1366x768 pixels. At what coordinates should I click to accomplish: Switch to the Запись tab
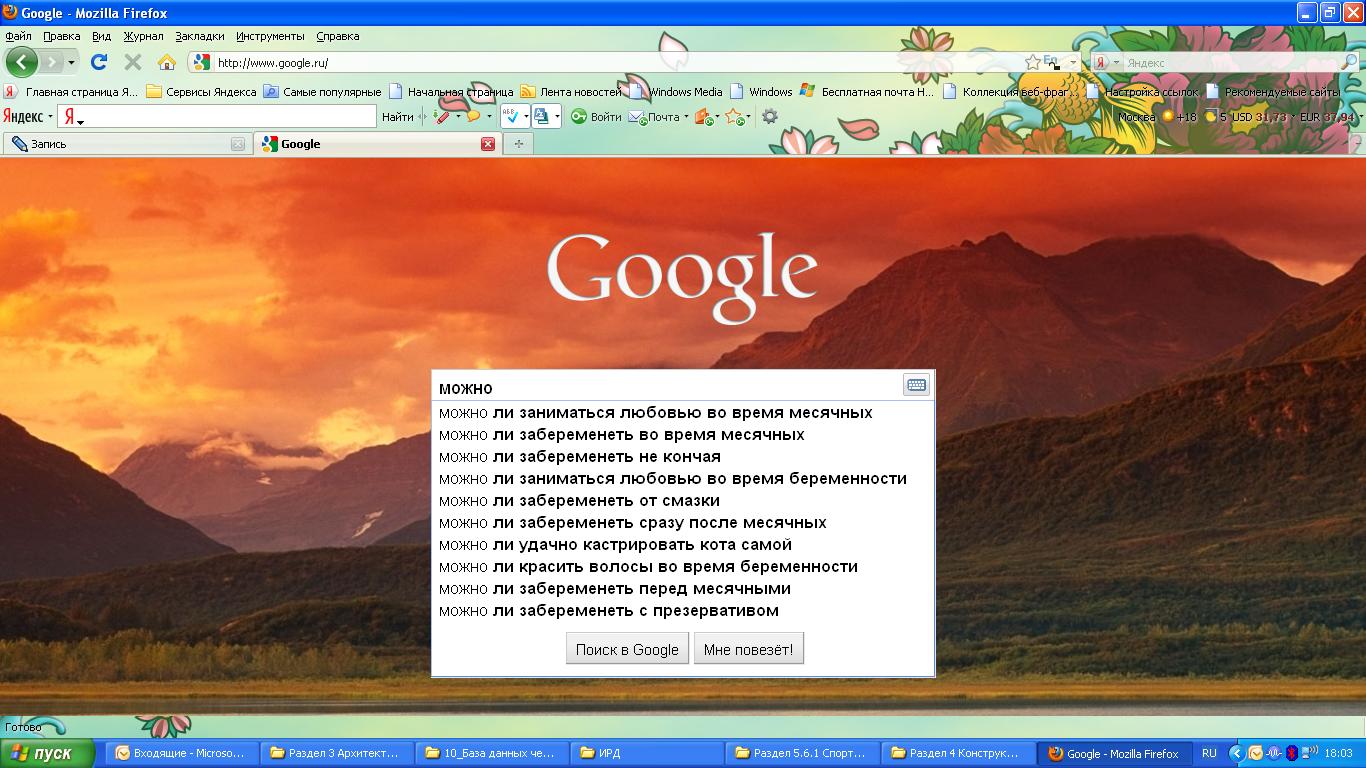click(127, 144)
